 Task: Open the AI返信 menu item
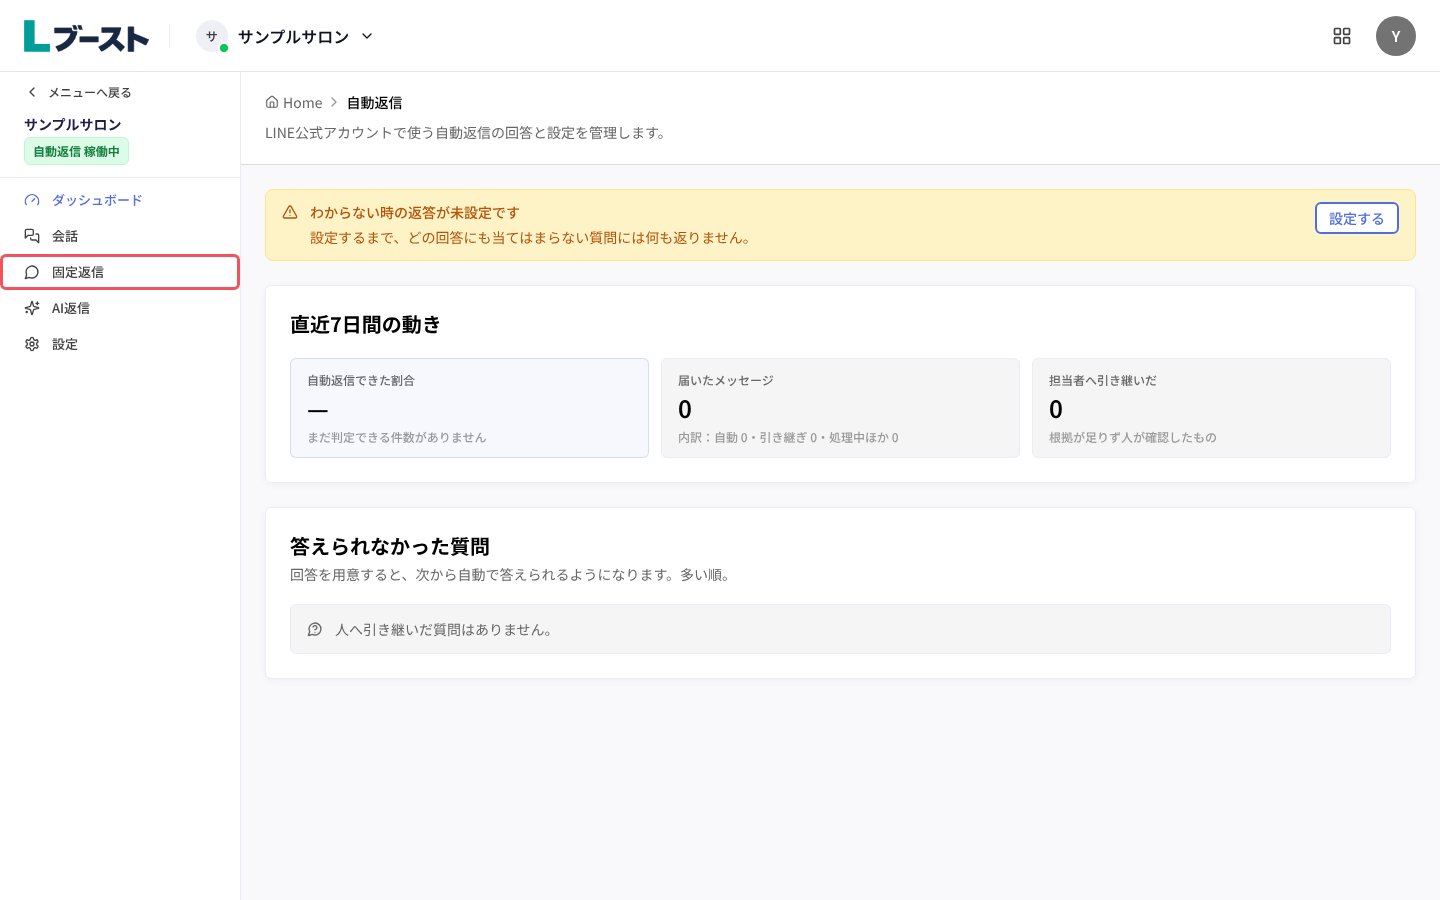[x=120, y=308]
